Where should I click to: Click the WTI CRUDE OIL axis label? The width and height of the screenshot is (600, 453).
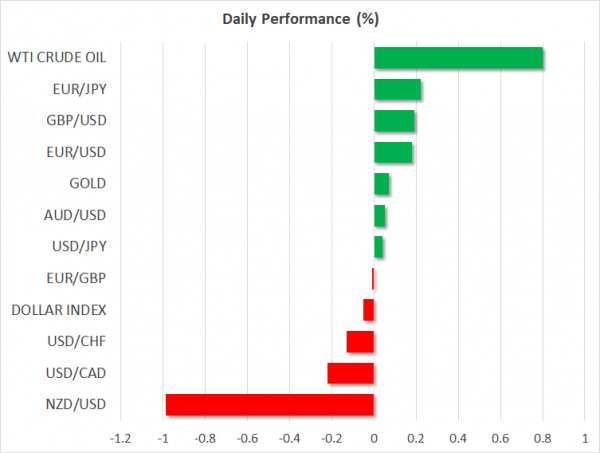click(x=59, y=58)
